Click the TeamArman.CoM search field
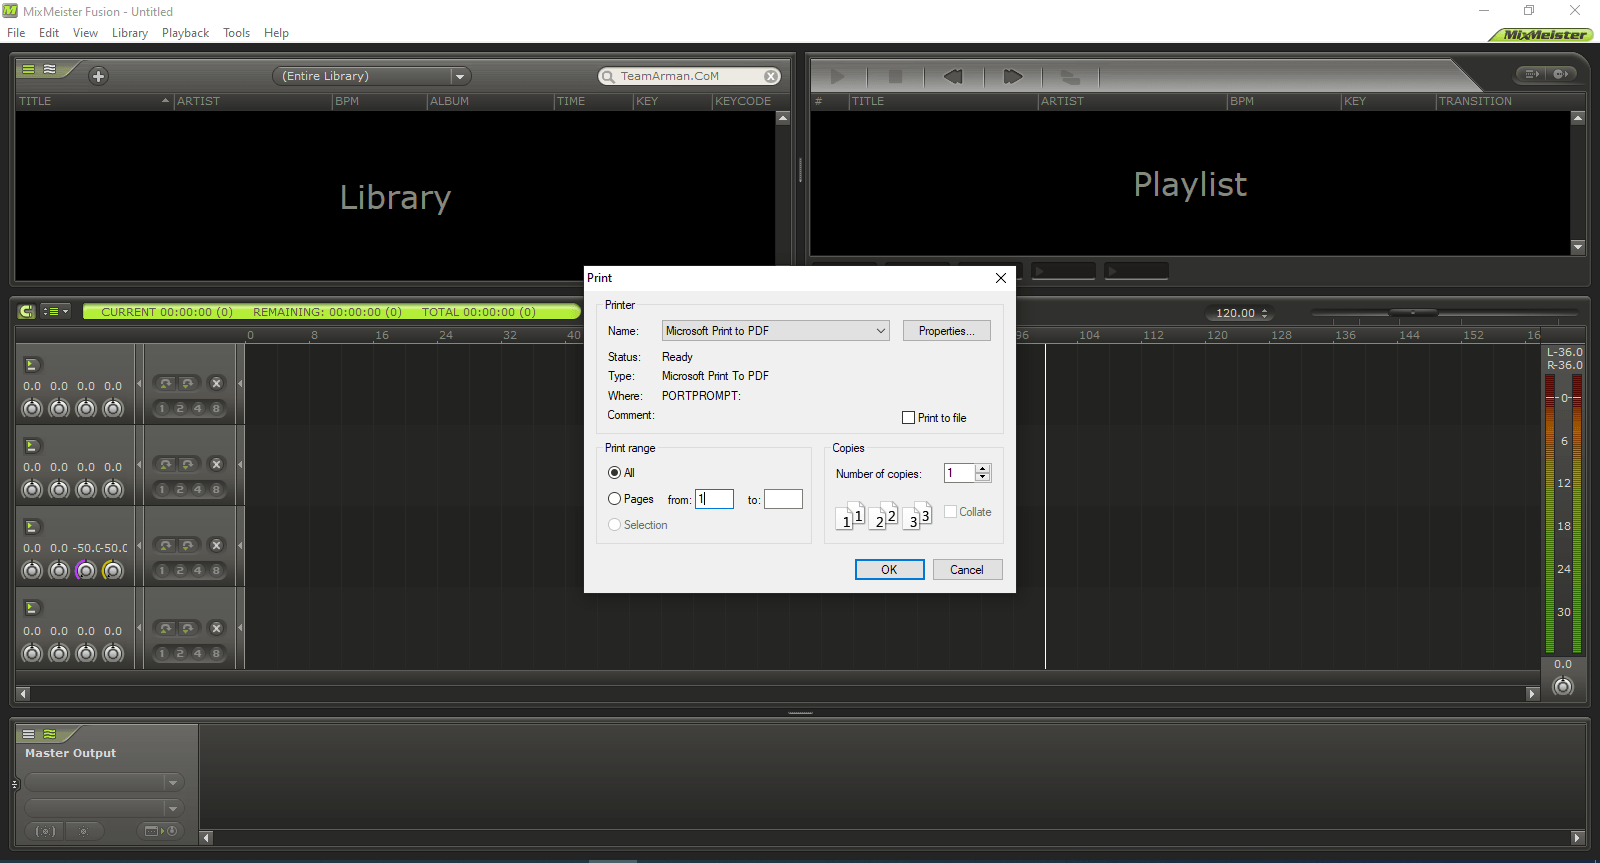 [x=689, y=76]
